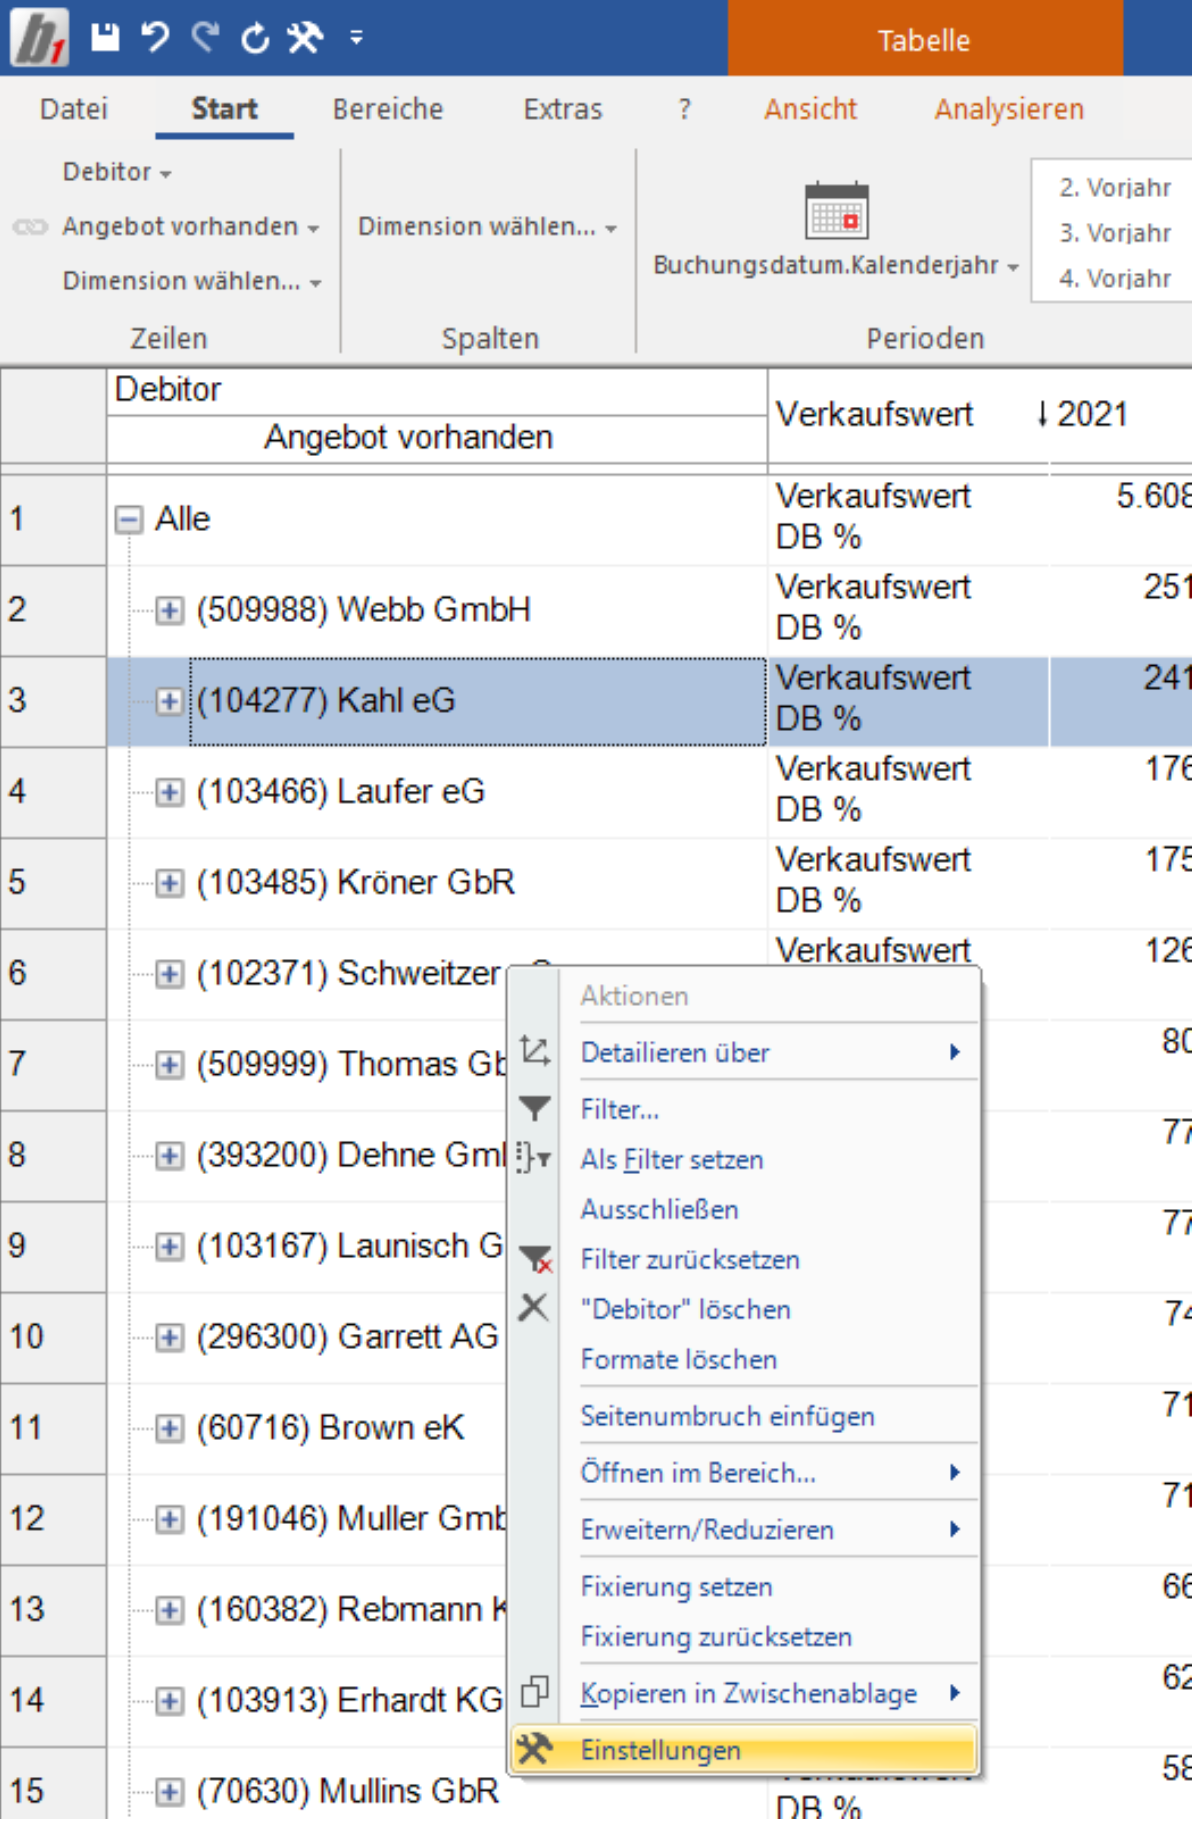Open the Debitor dimension dropdown
Viewport: 1196px width, 1824px height.
(x=117, y=172)
